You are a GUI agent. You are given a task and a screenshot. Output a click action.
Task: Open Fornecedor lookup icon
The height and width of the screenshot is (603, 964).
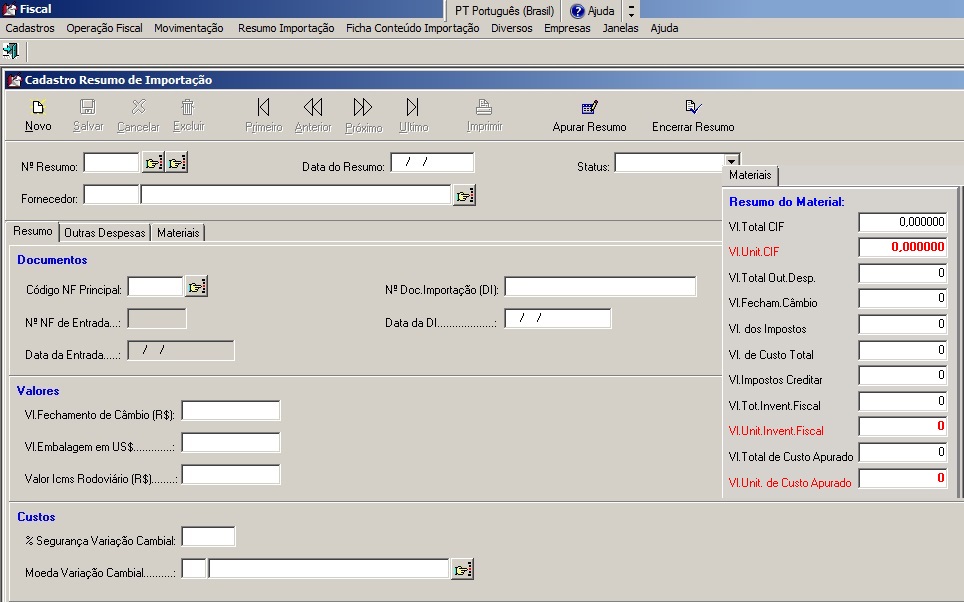(x=464, y=196)
